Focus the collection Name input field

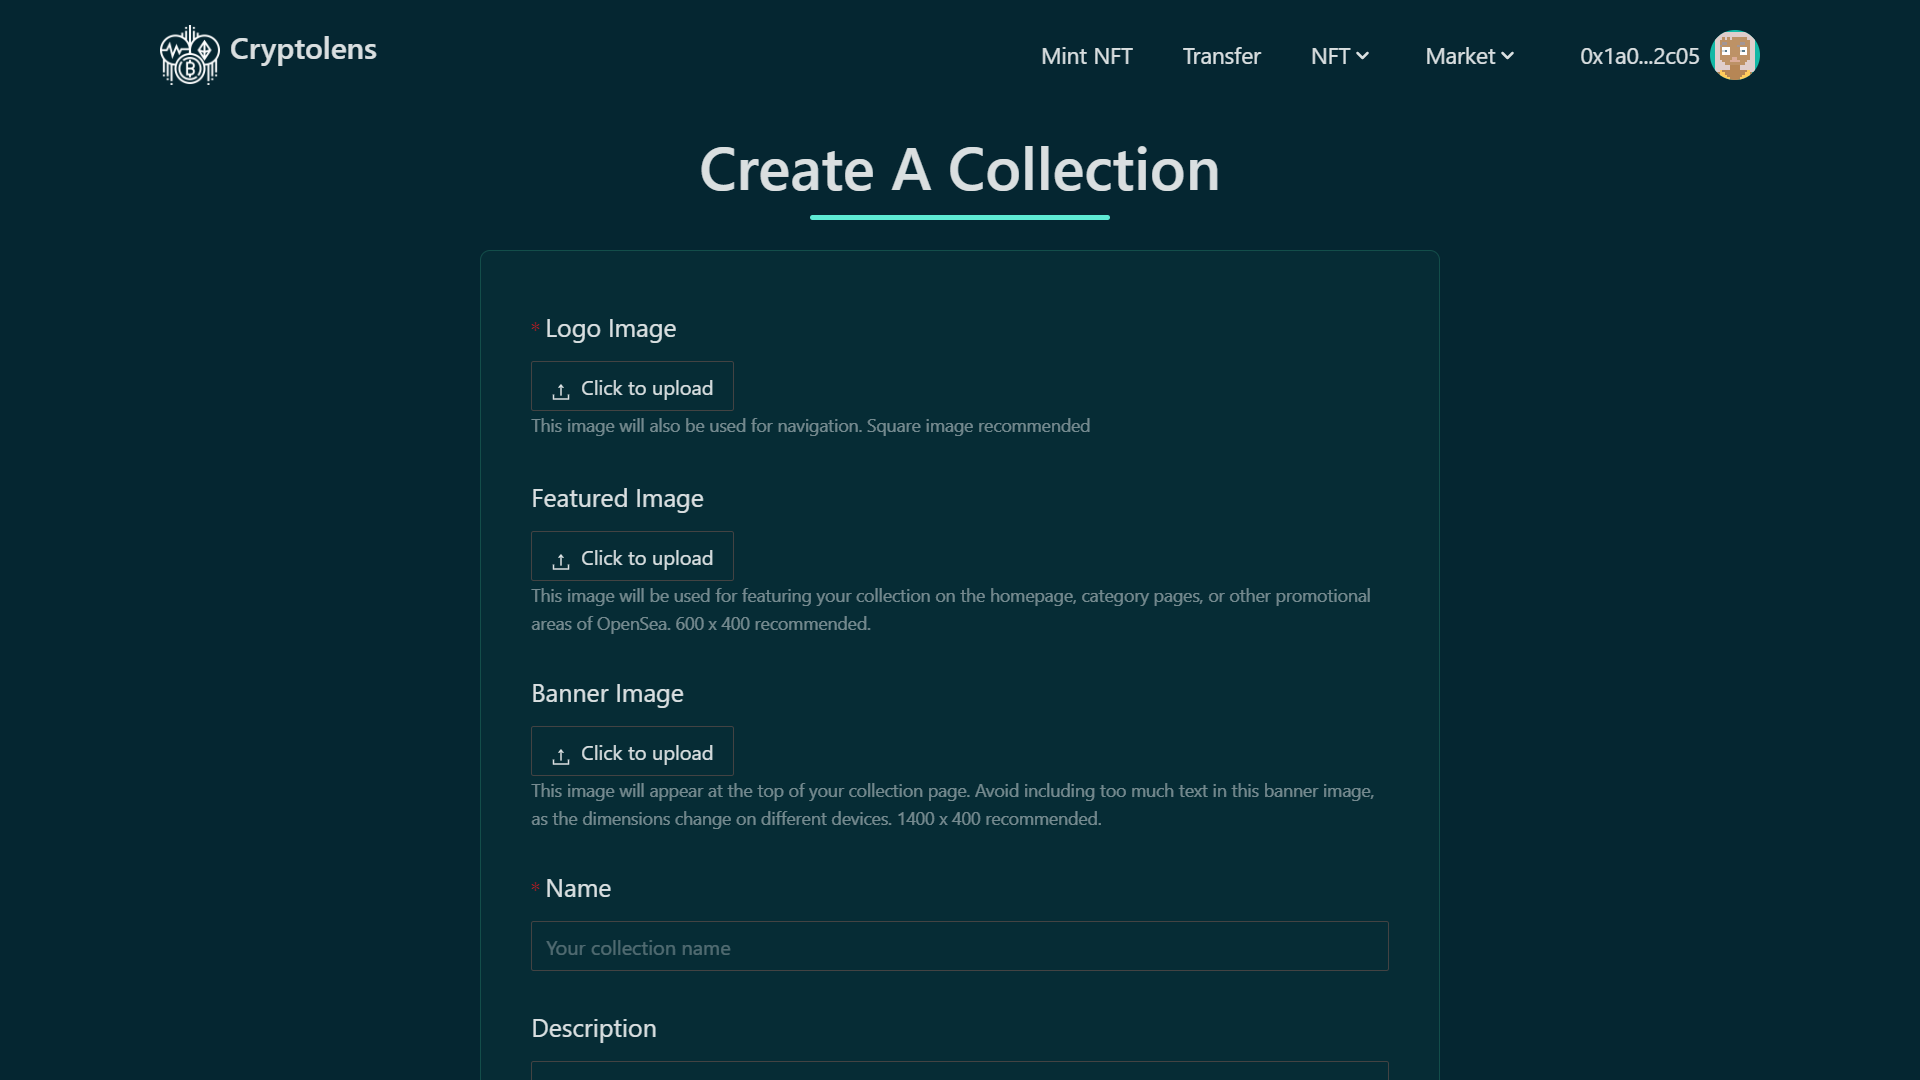[x=959, y=946]
